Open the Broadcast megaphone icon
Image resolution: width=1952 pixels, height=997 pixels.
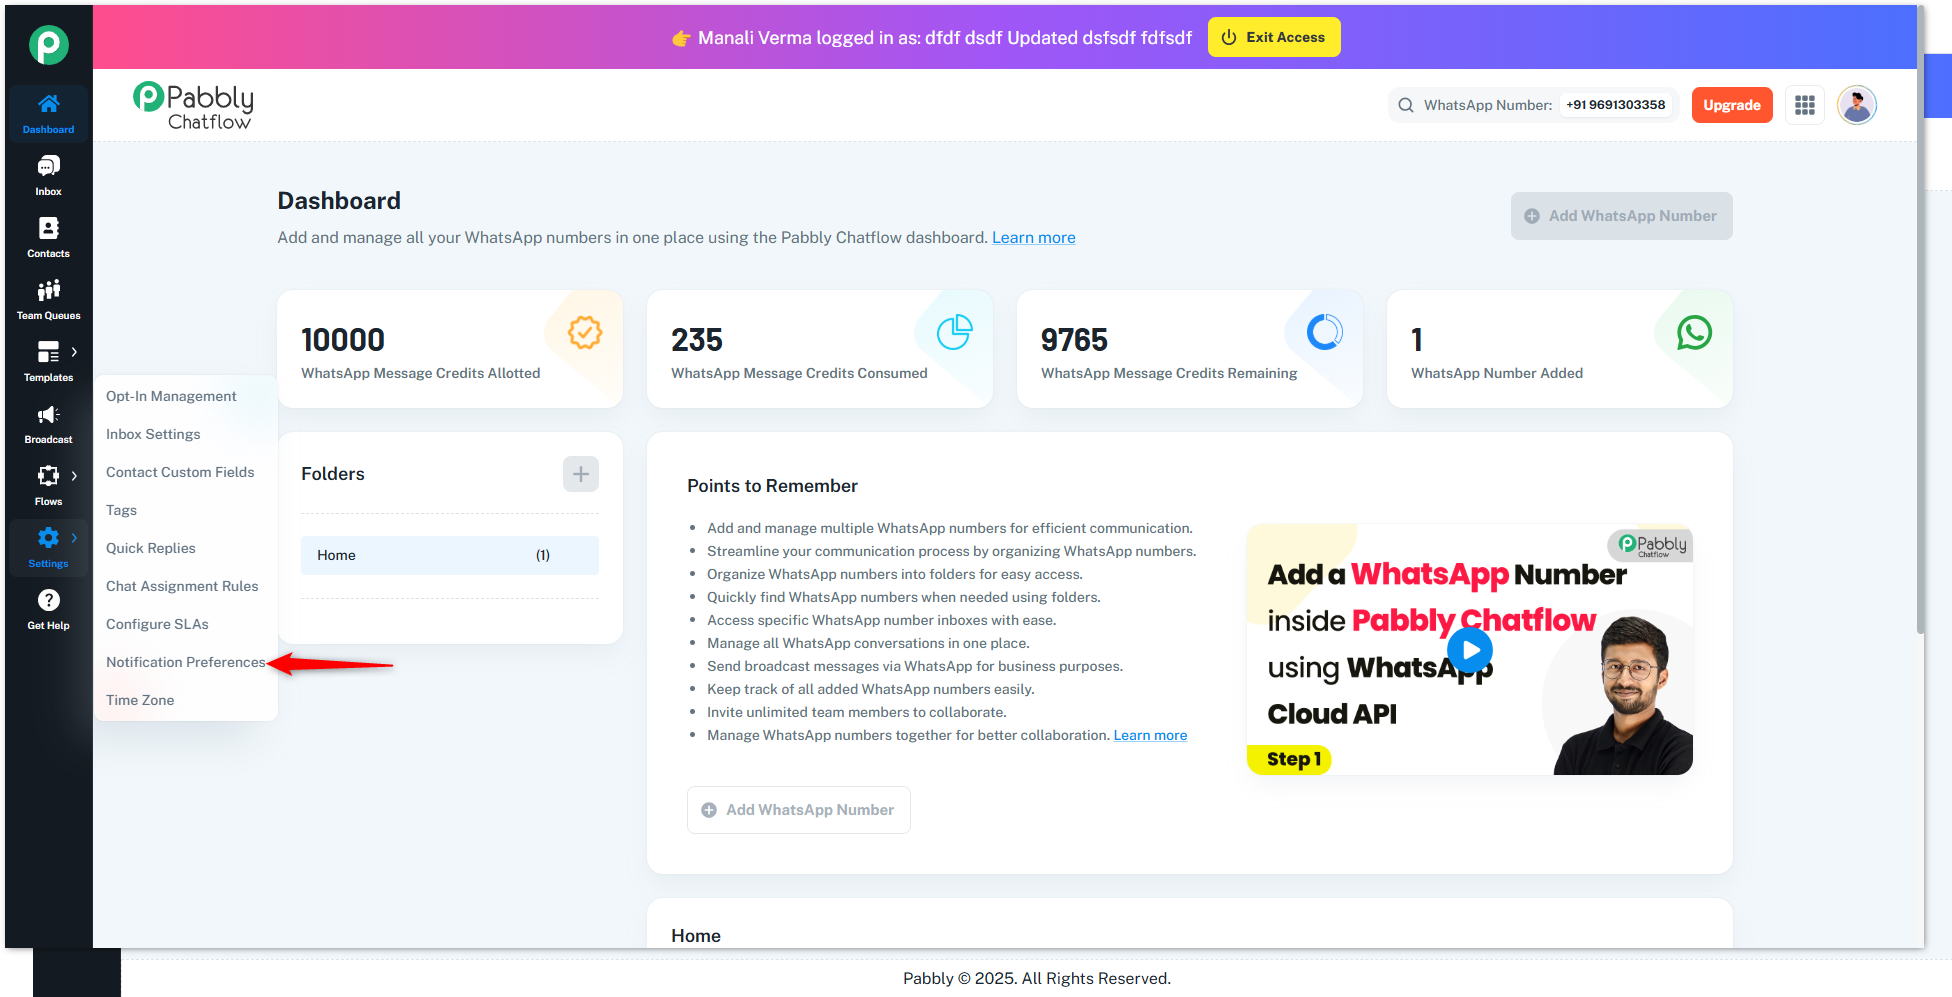(48, 414)
